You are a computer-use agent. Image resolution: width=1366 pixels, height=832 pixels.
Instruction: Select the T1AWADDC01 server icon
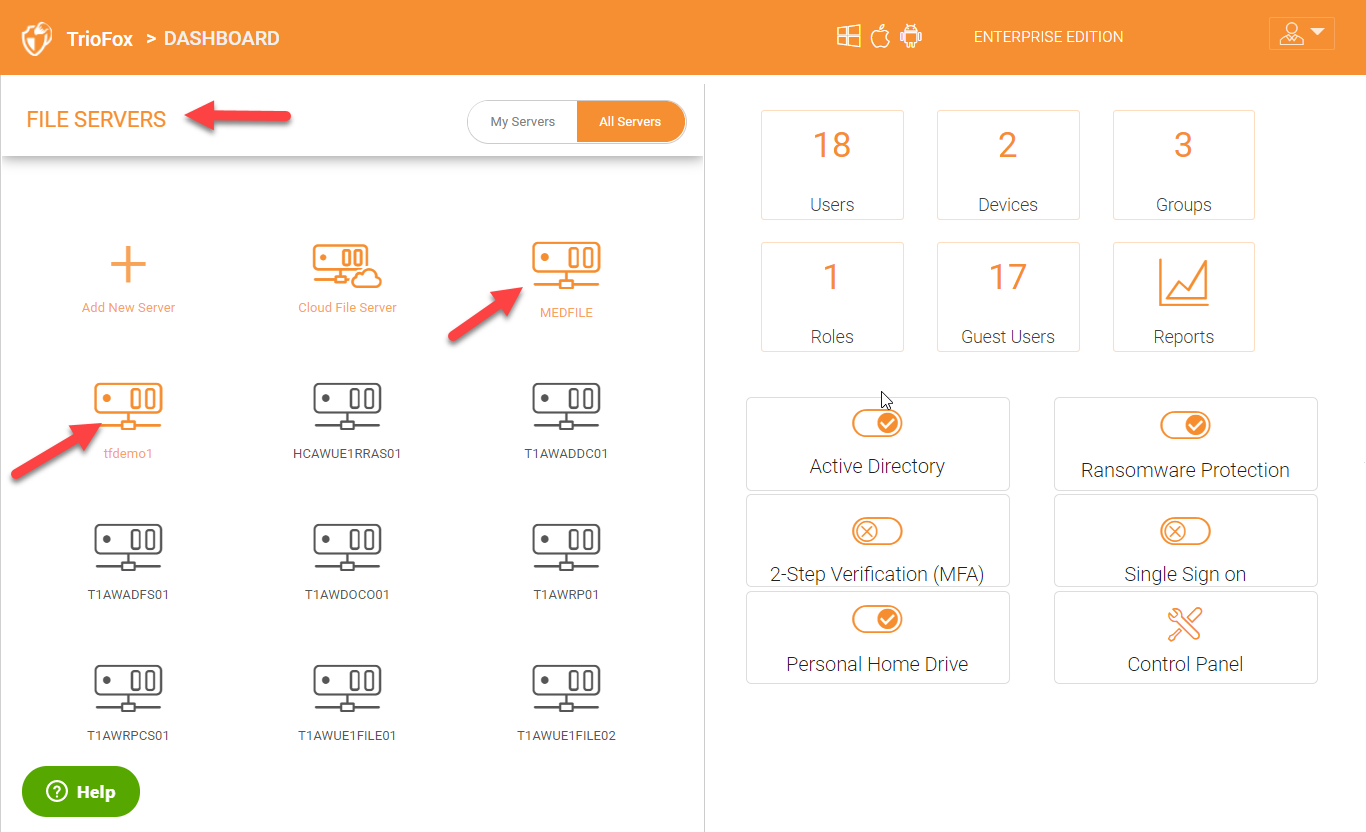click(x=566, y=408)
